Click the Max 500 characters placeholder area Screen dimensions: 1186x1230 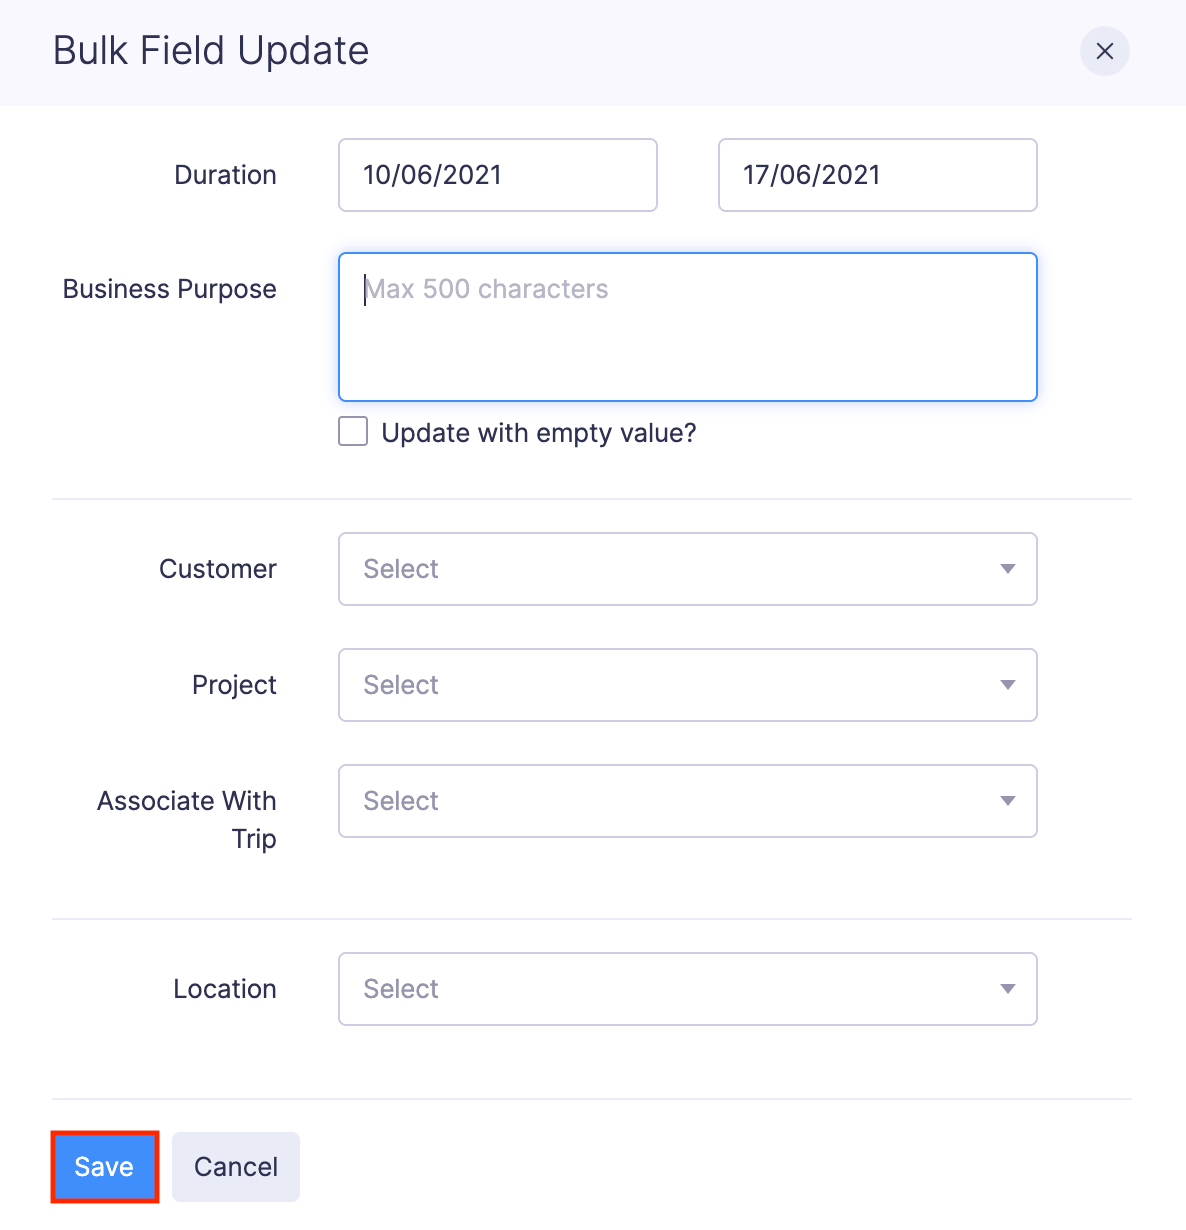pos(487,289)
